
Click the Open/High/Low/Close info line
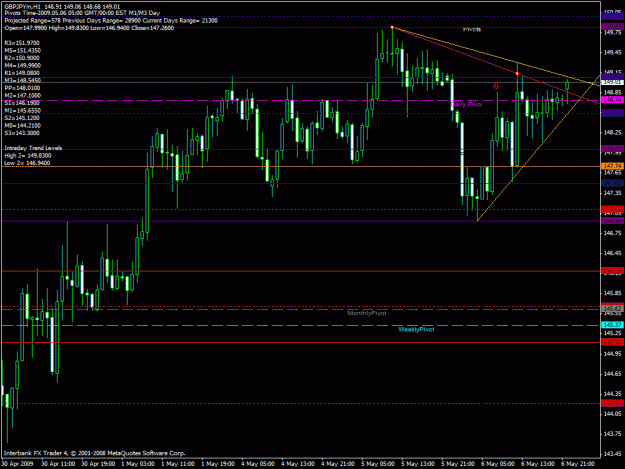click(89, 28)
